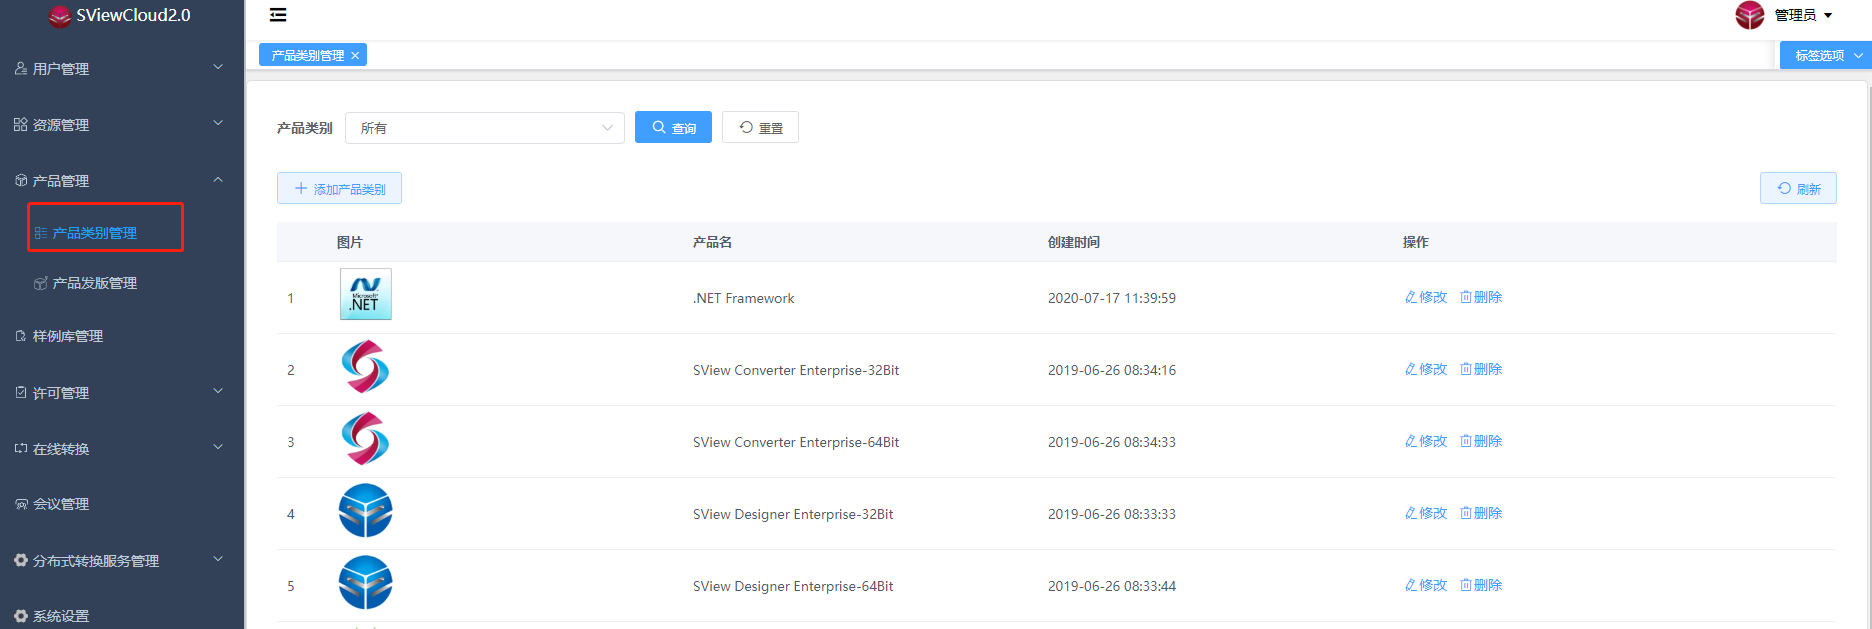Expand the 在线转换 menu
The image size is (1872, 629).
point(122,448)
